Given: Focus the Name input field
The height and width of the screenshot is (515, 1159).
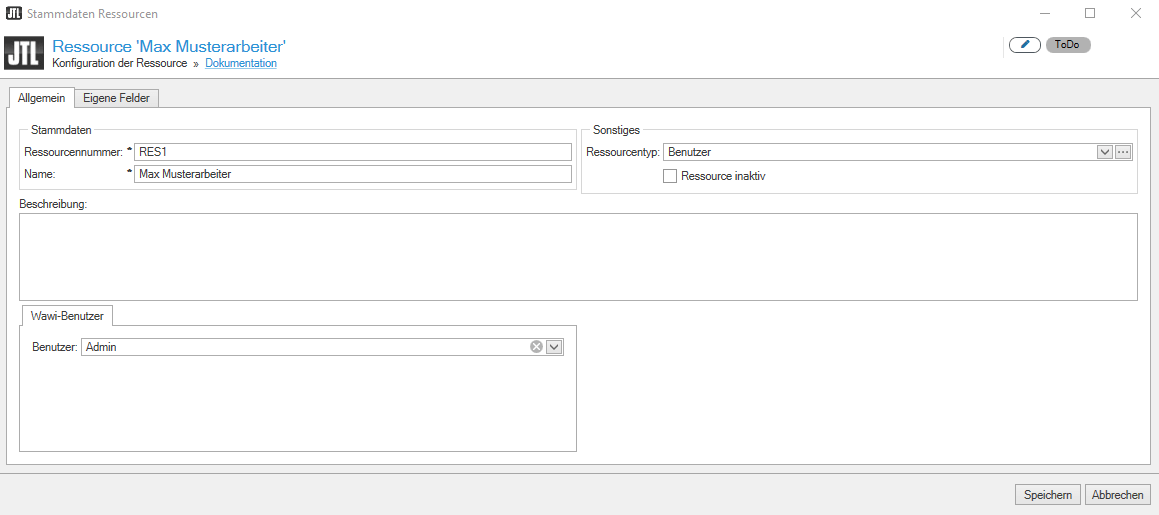Looking at the screenshot, I should (x=352, y=174).
